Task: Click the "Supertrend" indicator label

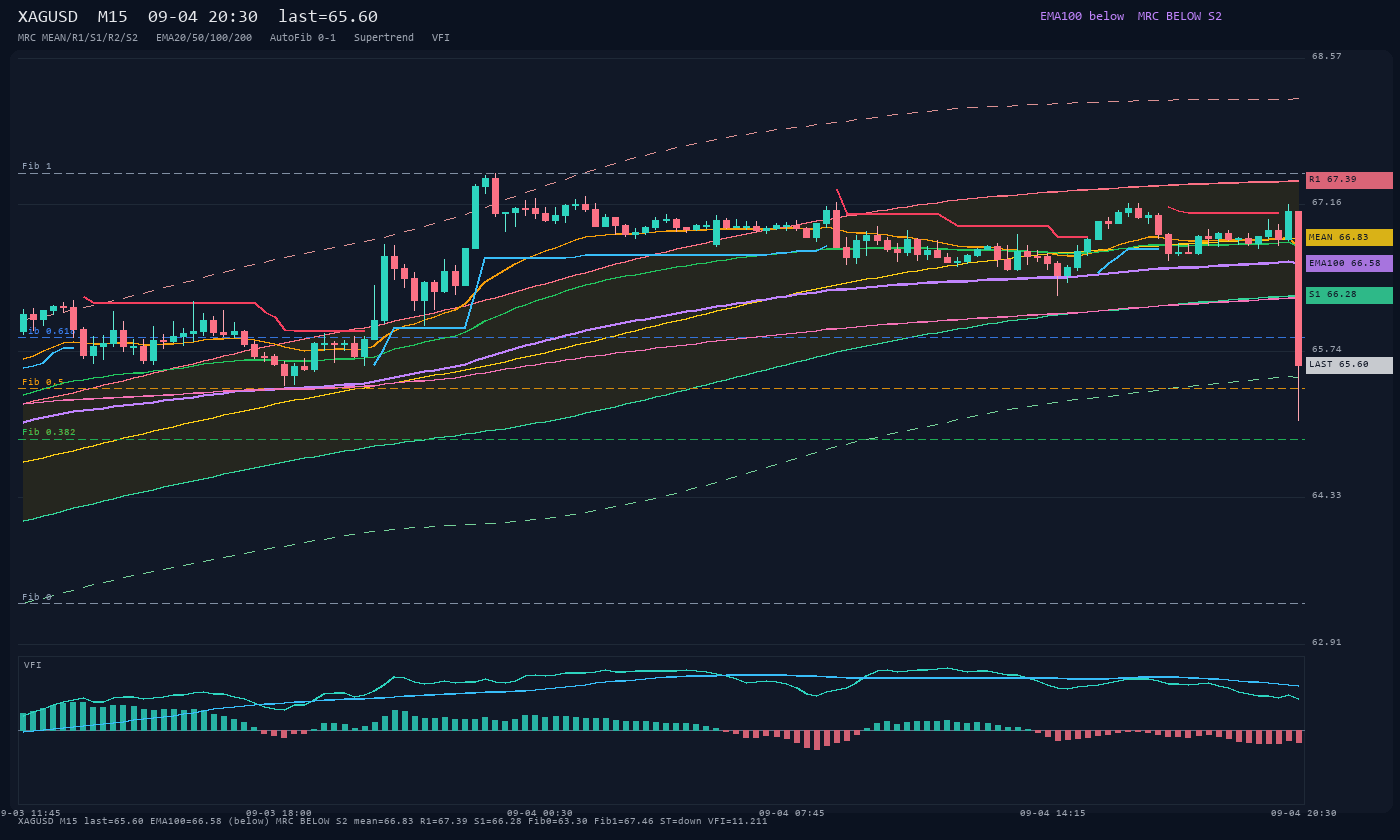Action: (384, 38)
